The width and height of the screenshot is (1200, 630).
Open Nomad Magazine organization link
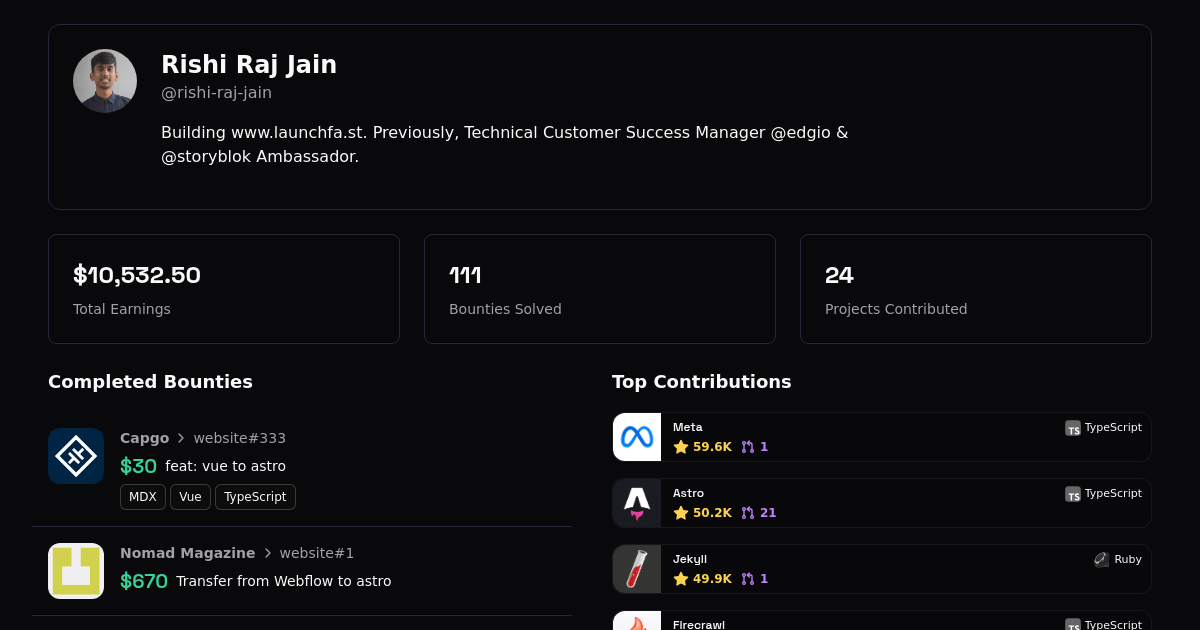click(187, 553)
